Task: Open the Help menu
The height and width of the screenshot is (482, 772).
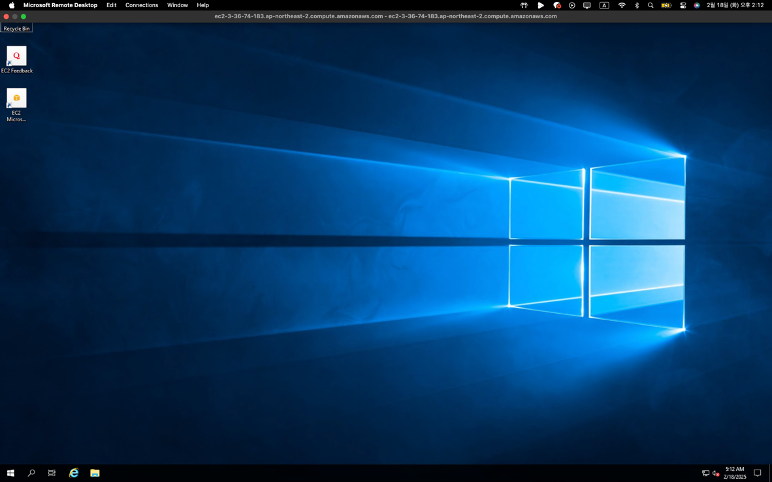Action: pyautogui.click(x=203, y=5)
